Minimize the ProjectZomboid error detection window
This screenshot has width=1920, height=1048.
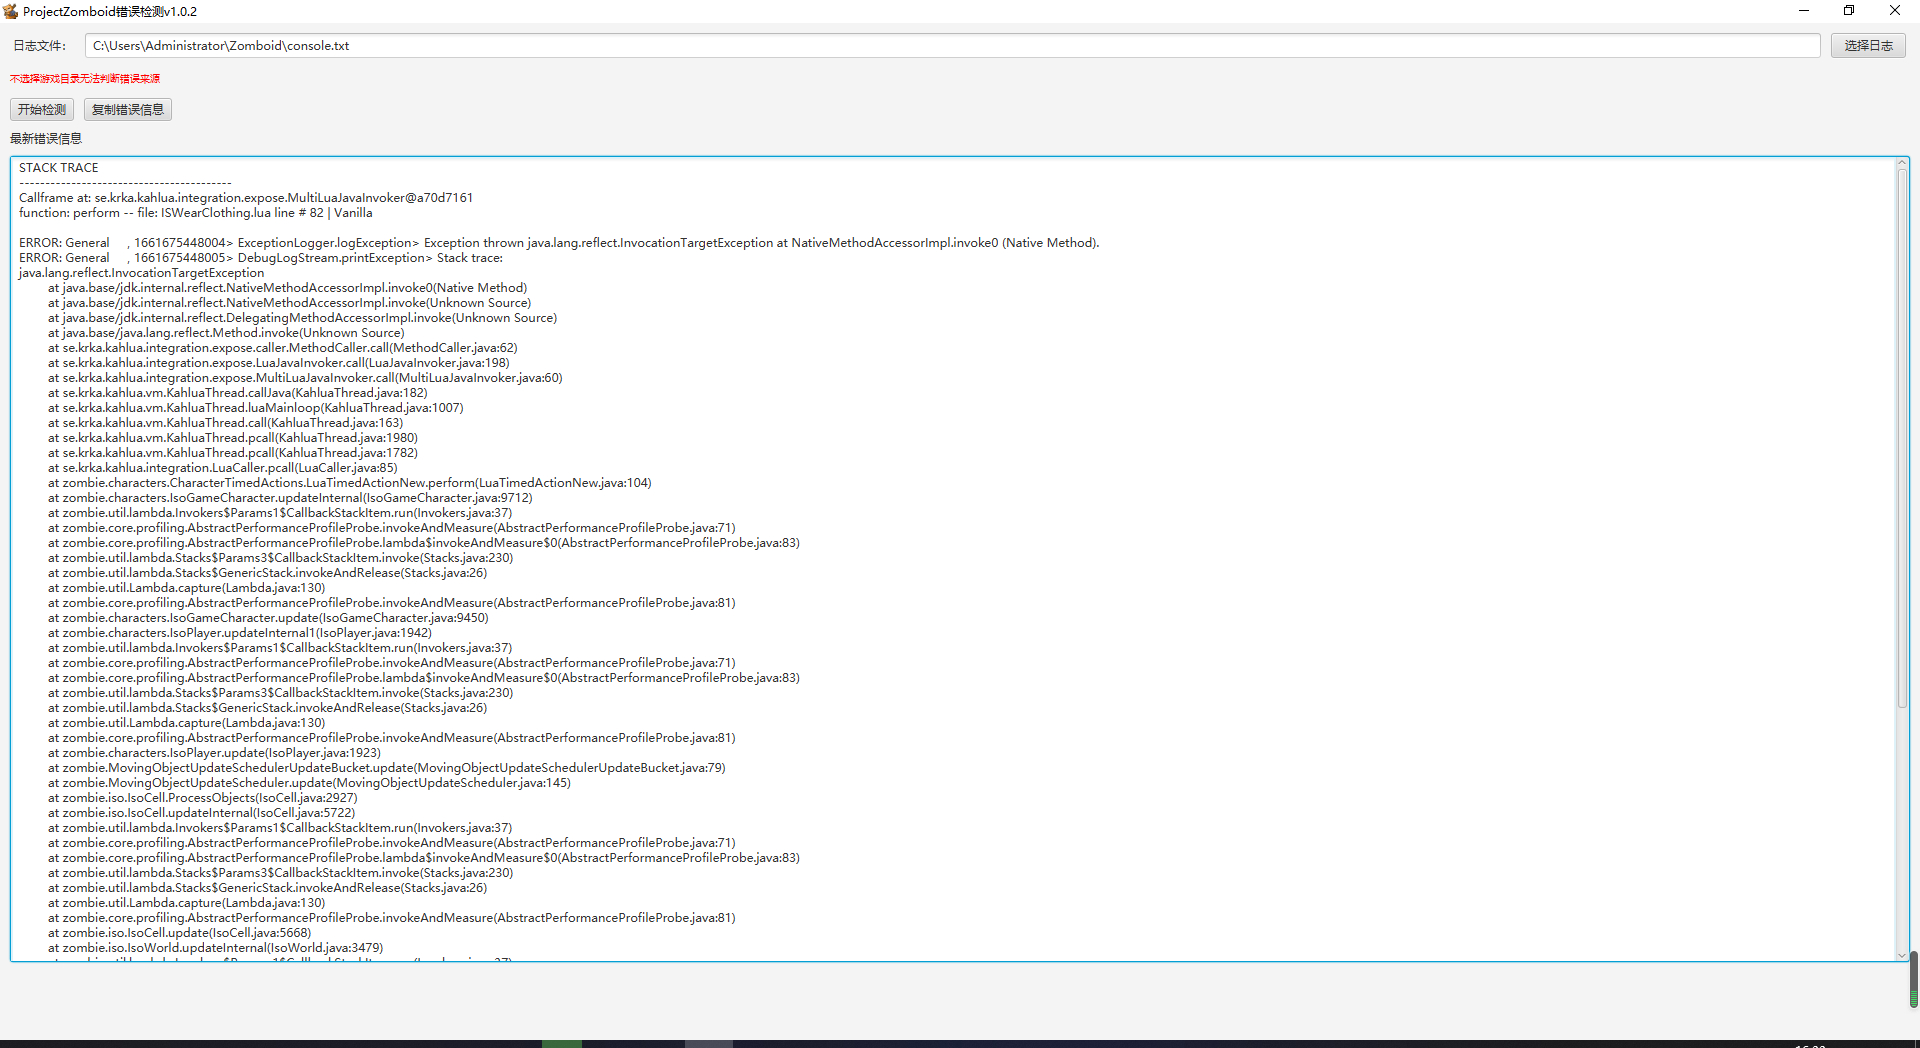tap(1804, 11)
